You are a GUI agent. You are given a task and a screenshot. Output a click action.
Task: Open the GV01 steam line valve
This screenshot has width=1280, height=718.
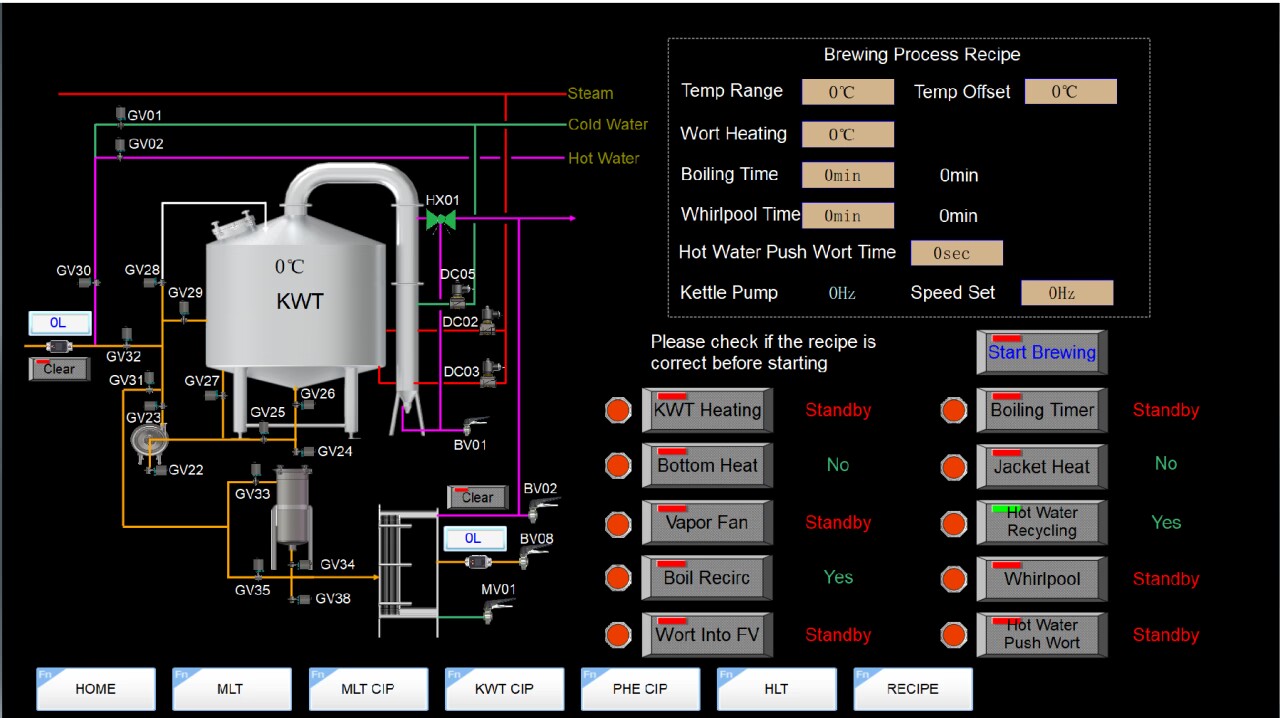[120, 115]
